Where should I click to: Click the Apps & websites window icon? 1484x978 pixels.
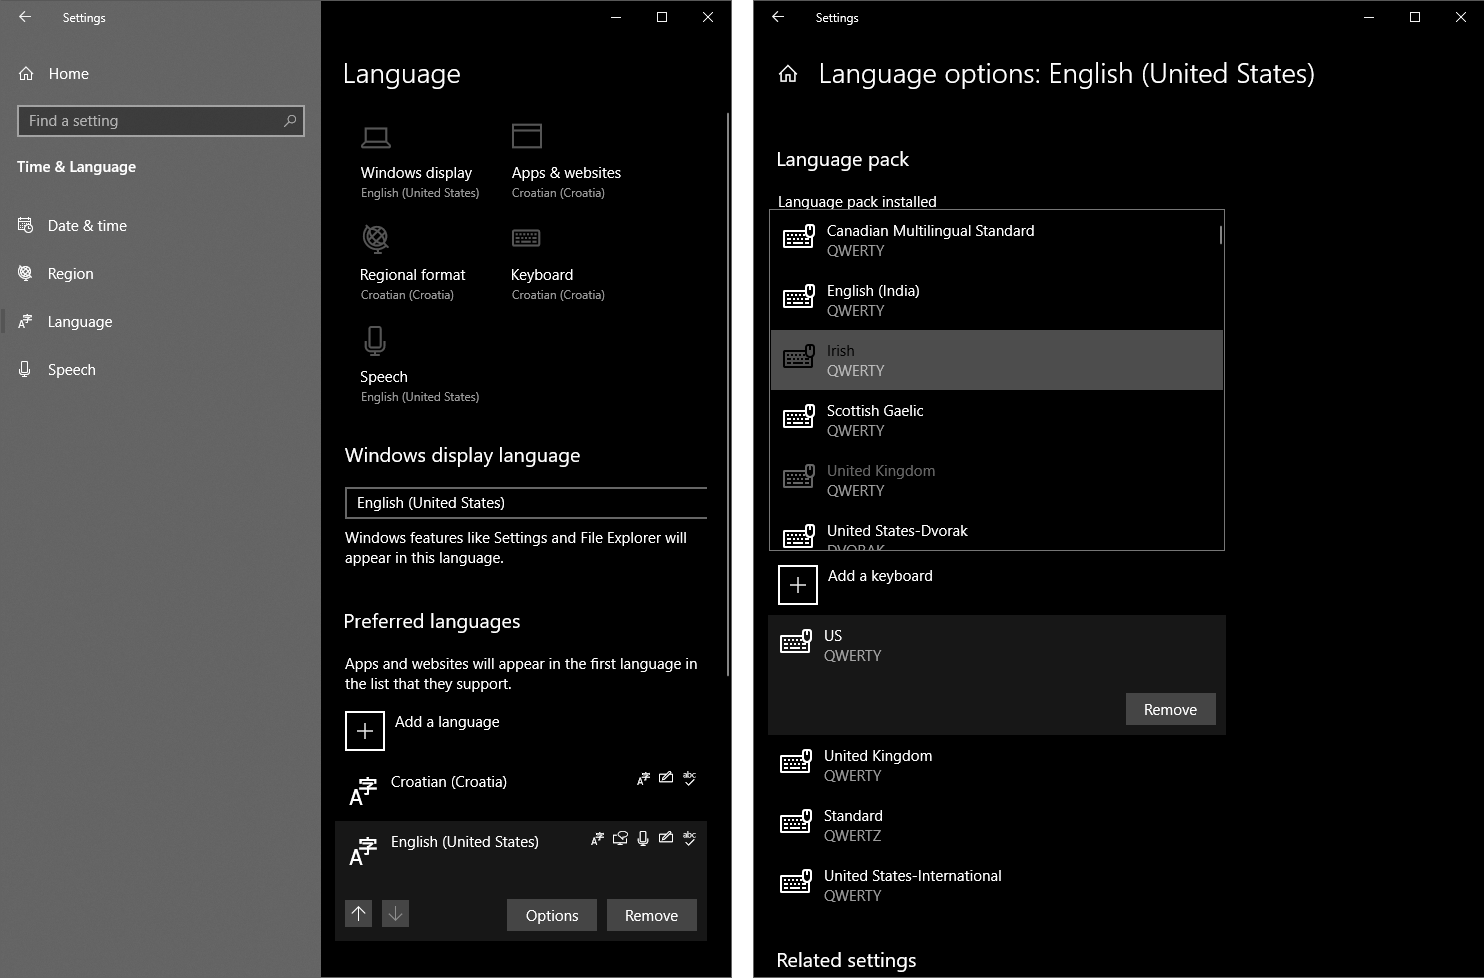pyautogui.click(x=527, y=136)
